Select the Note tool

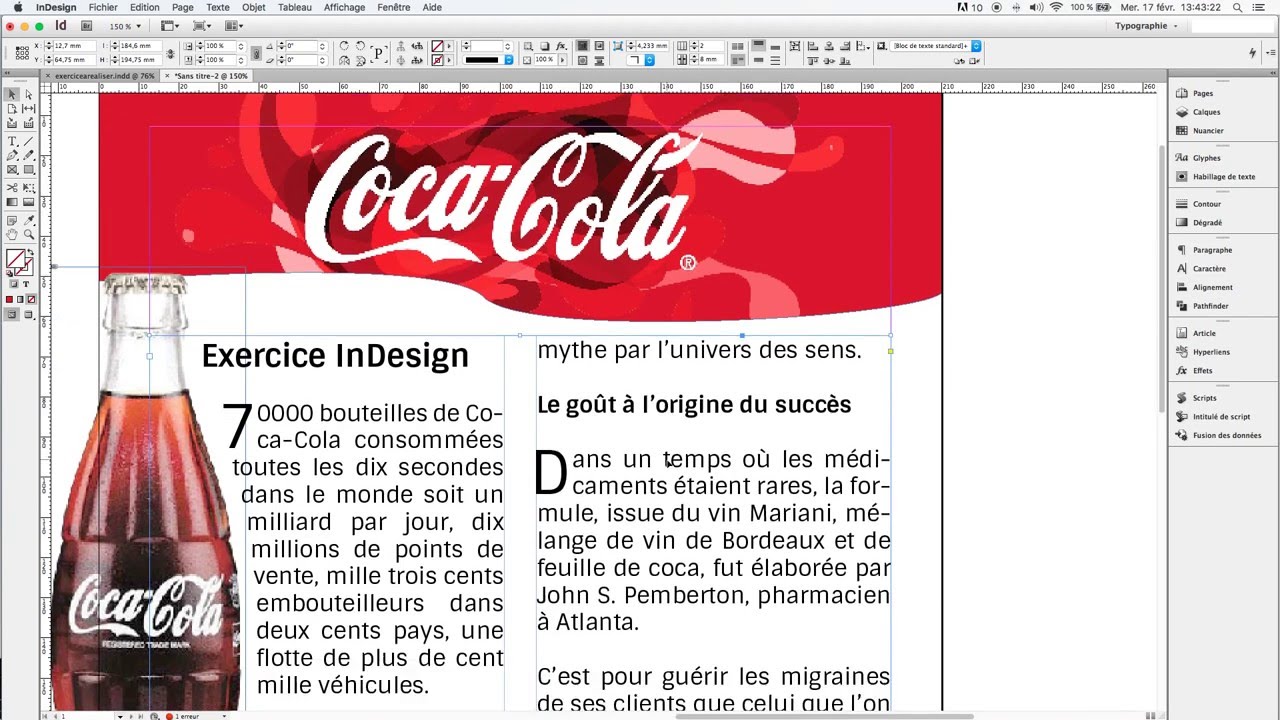click(12, 220)
